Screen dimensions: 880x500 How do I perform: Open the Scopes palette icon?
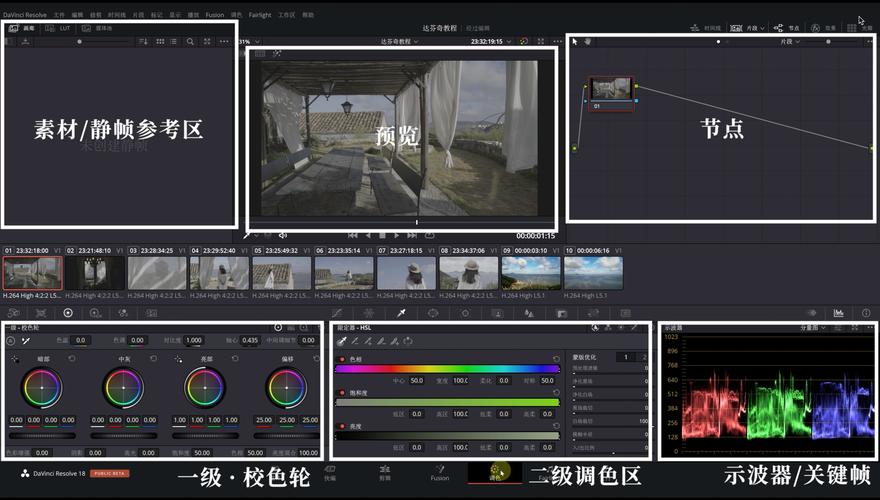point(838,313)
